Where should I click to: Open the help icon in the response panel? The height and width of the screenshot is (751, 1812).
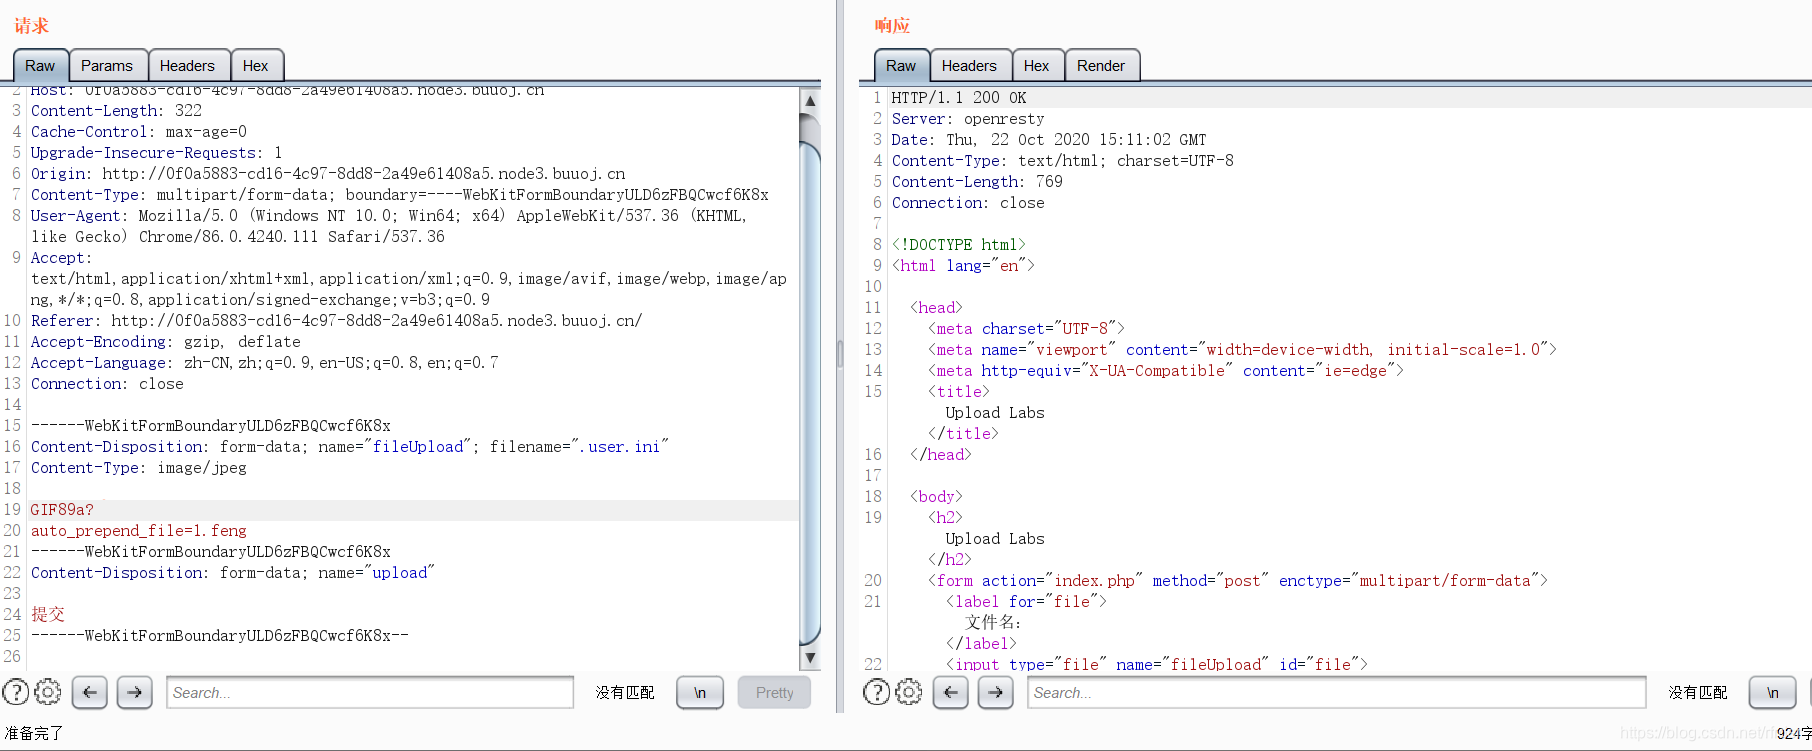pos(876,692)
